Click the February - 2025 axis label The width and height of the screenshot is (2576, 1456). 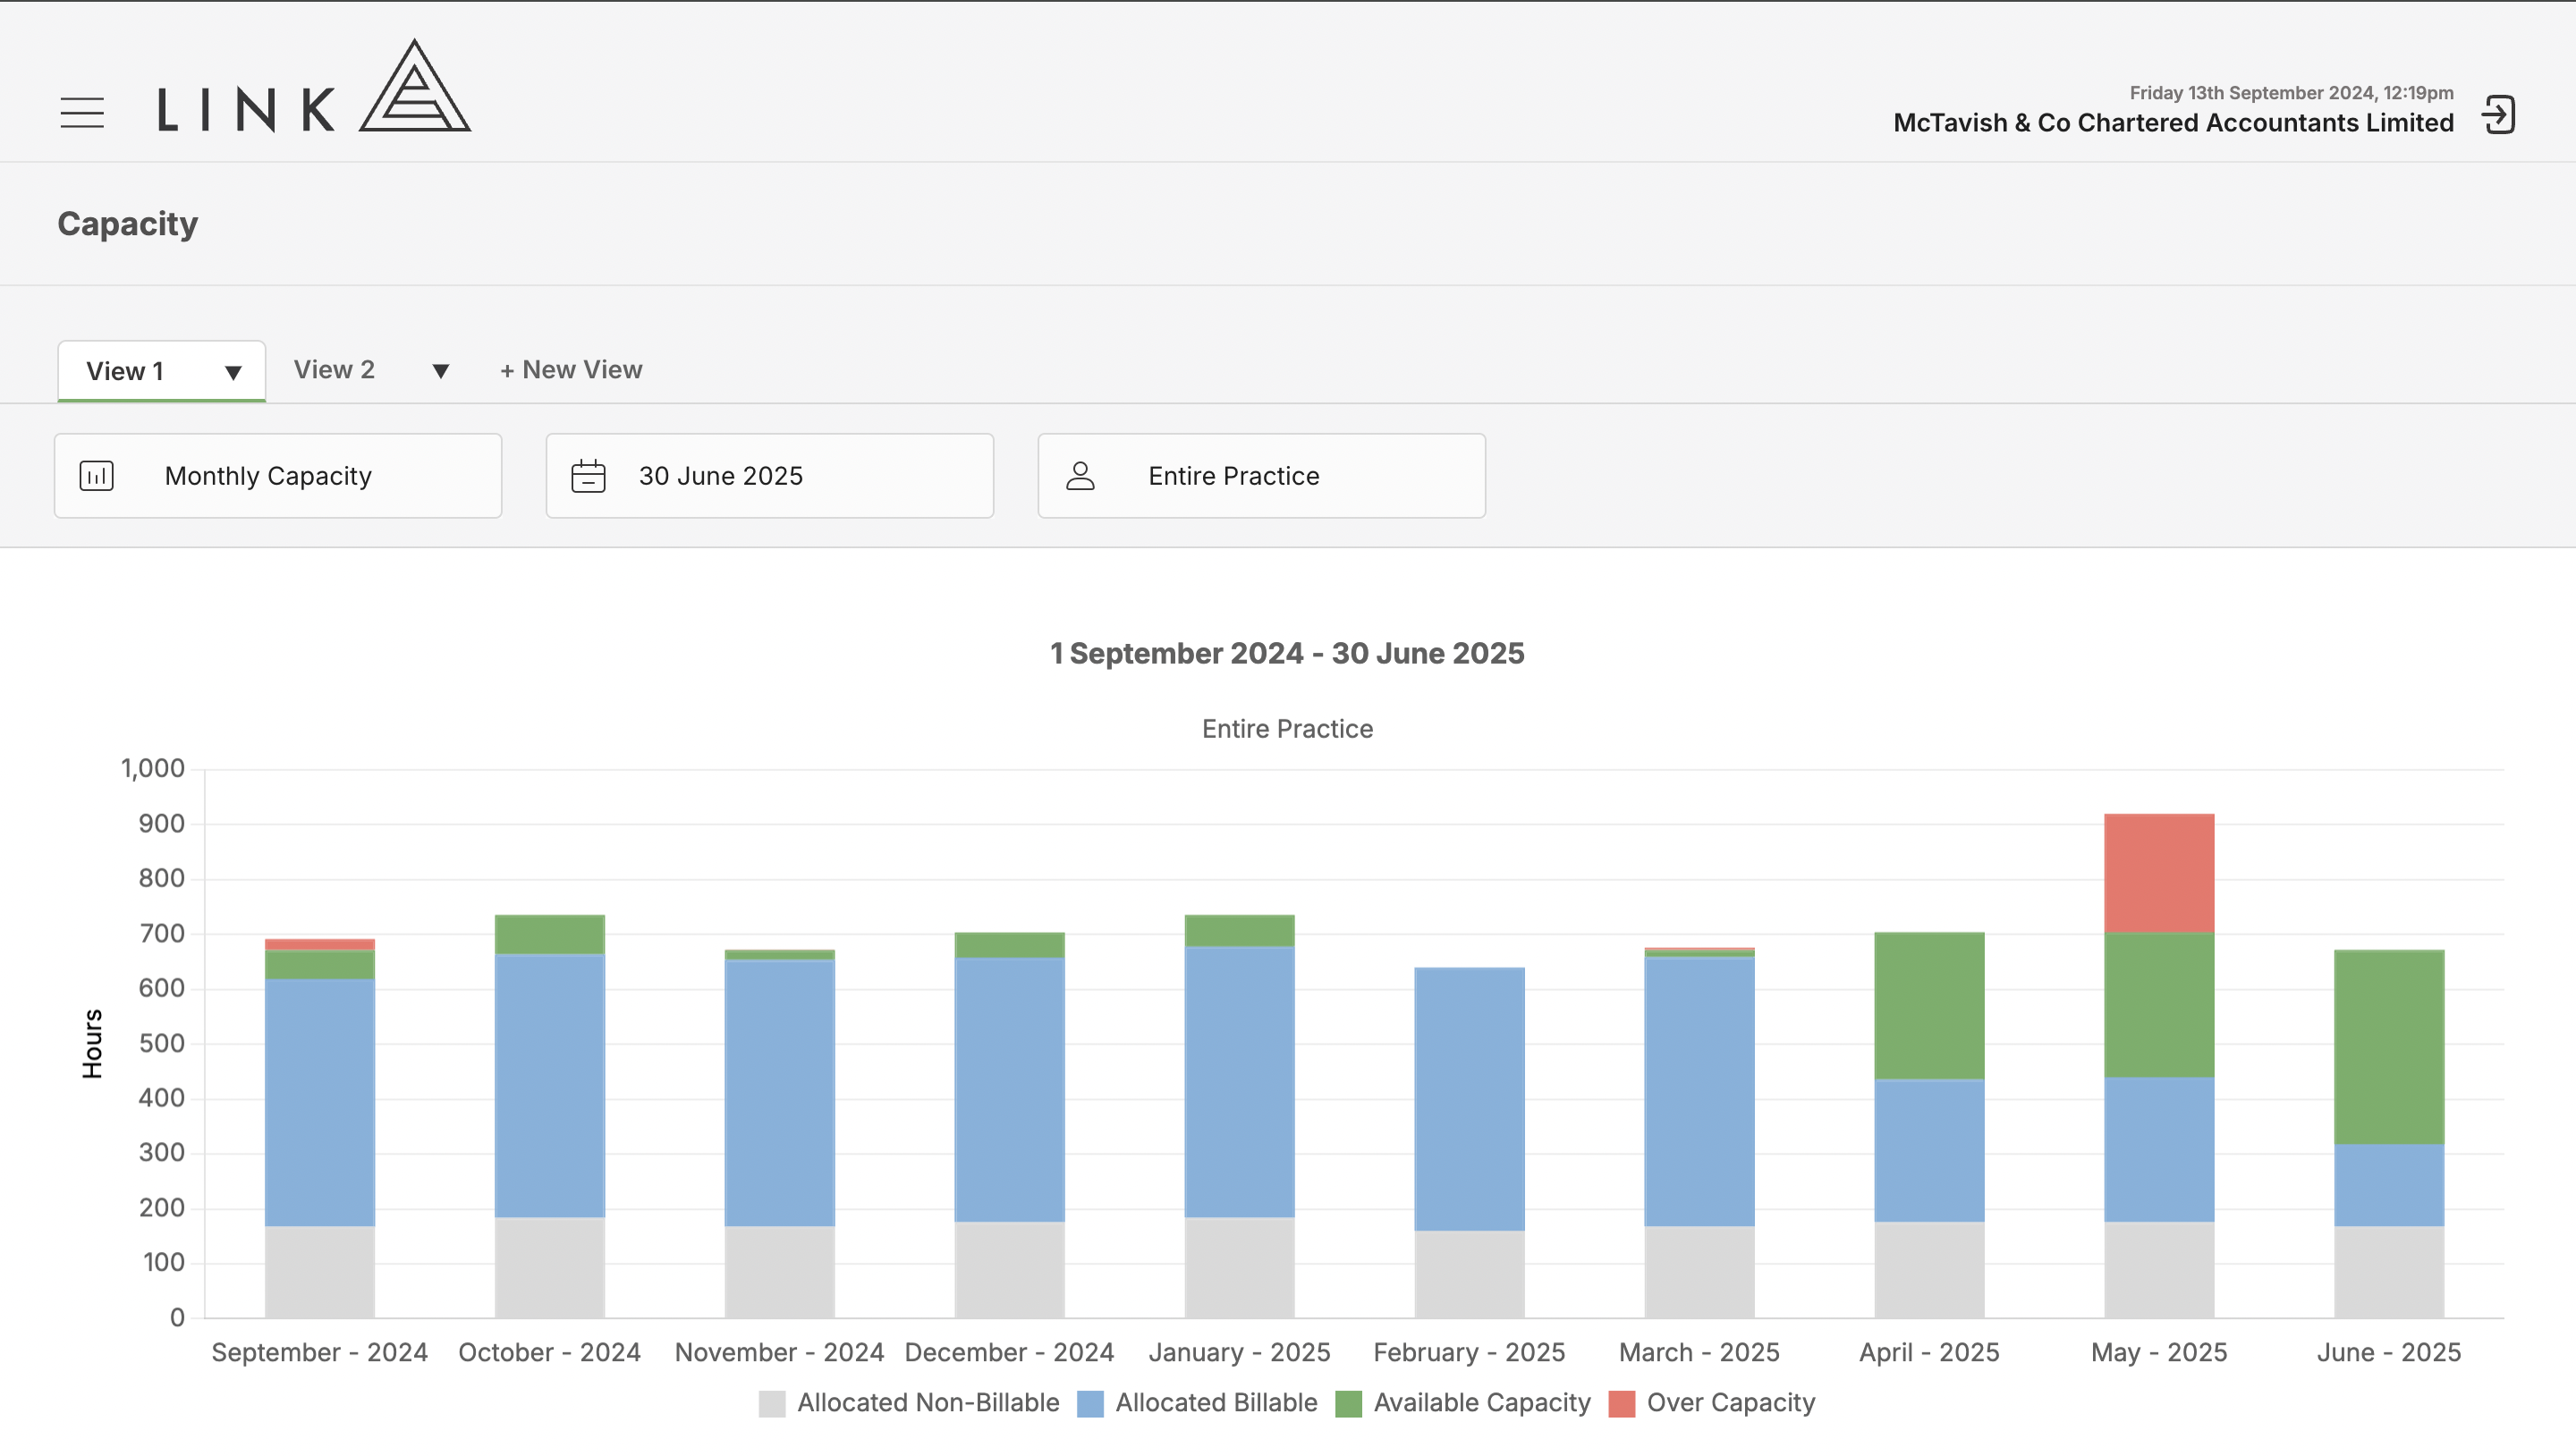pyautogui.click(x=1469, y=1353)
